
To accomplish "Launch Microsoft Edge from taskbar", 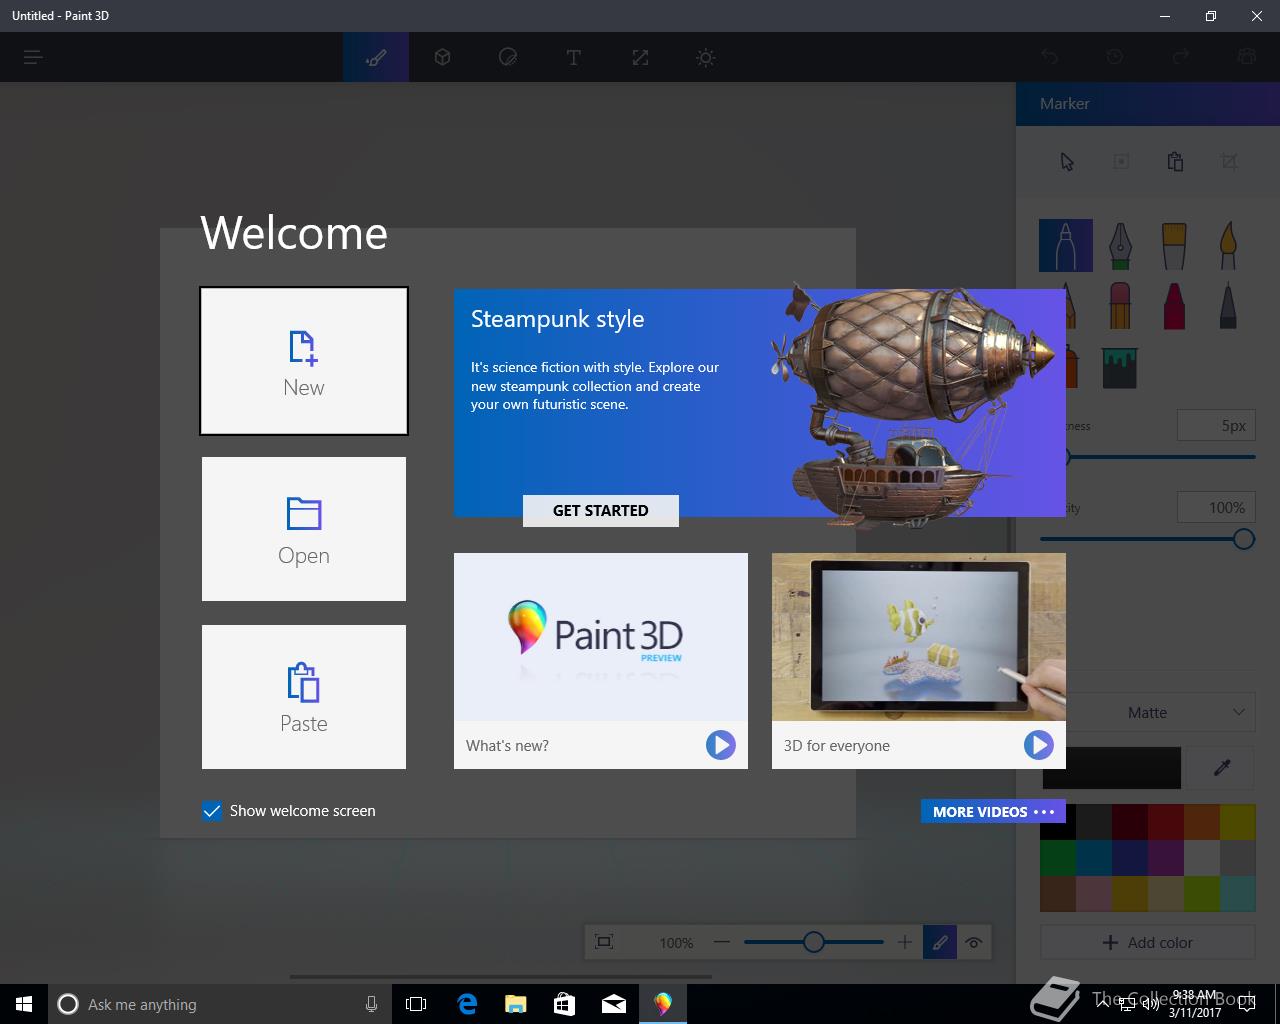I will point(466,1004).
